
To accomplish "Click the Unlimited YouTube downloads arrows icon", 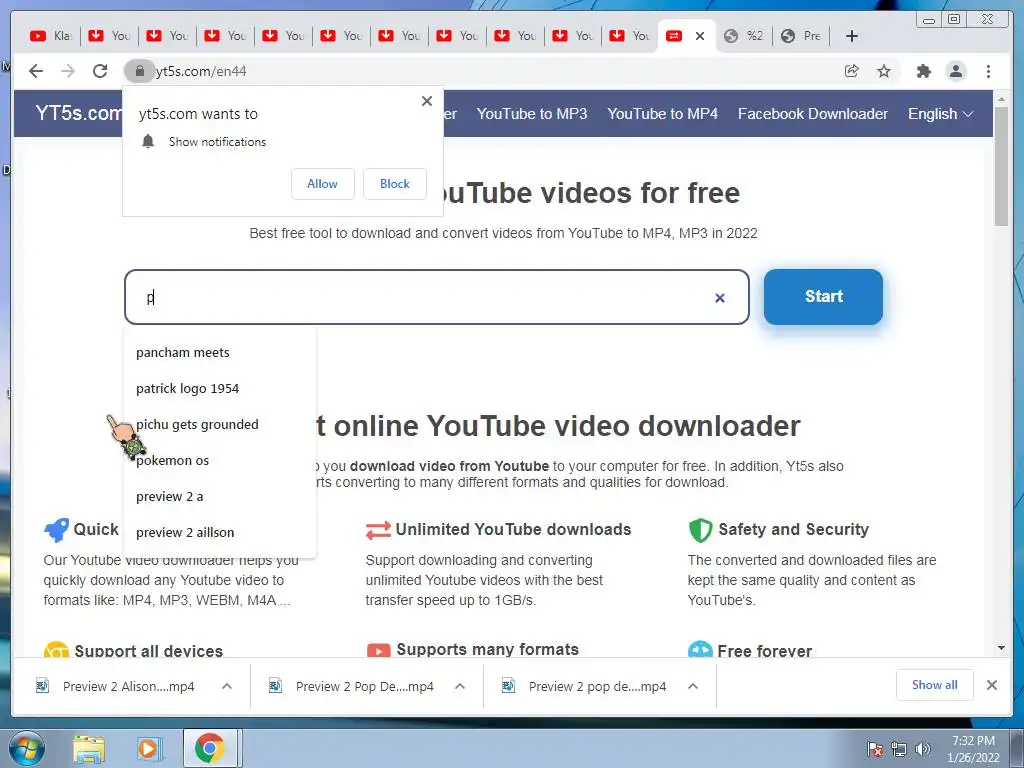I will [378, 530].
